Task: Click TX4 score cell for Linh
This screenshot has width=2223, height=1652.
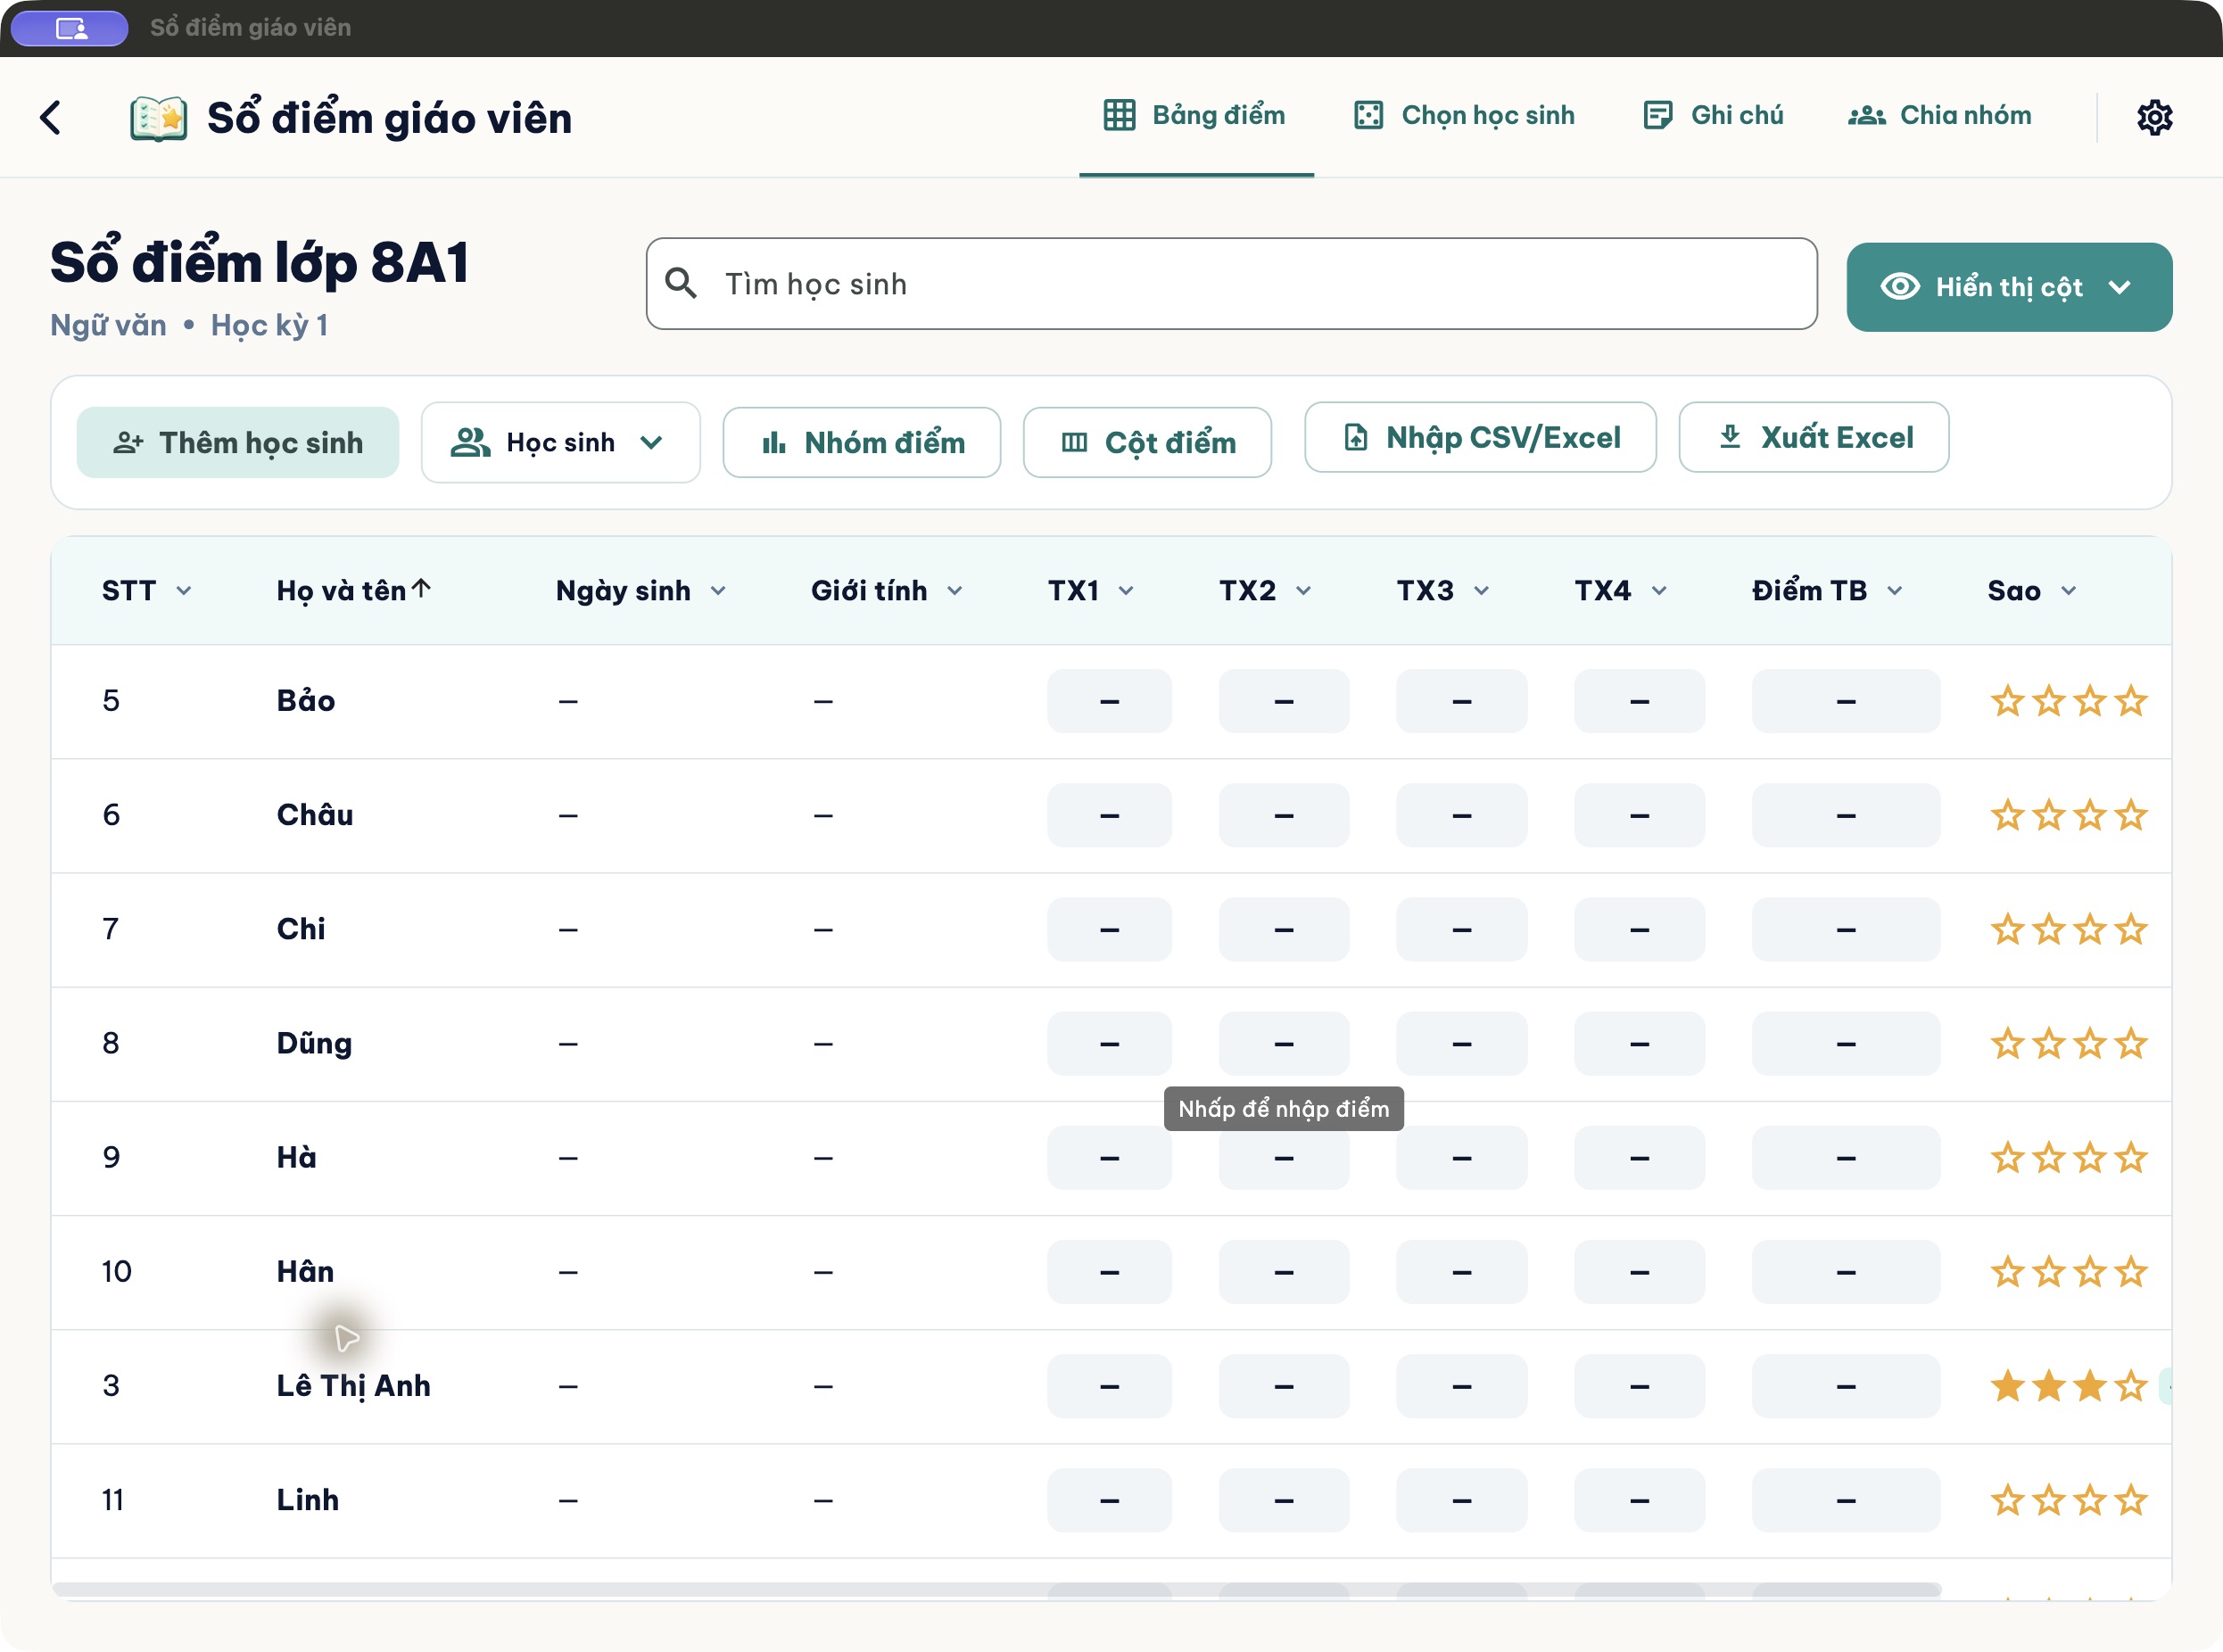Action: pos(1640,1500)
